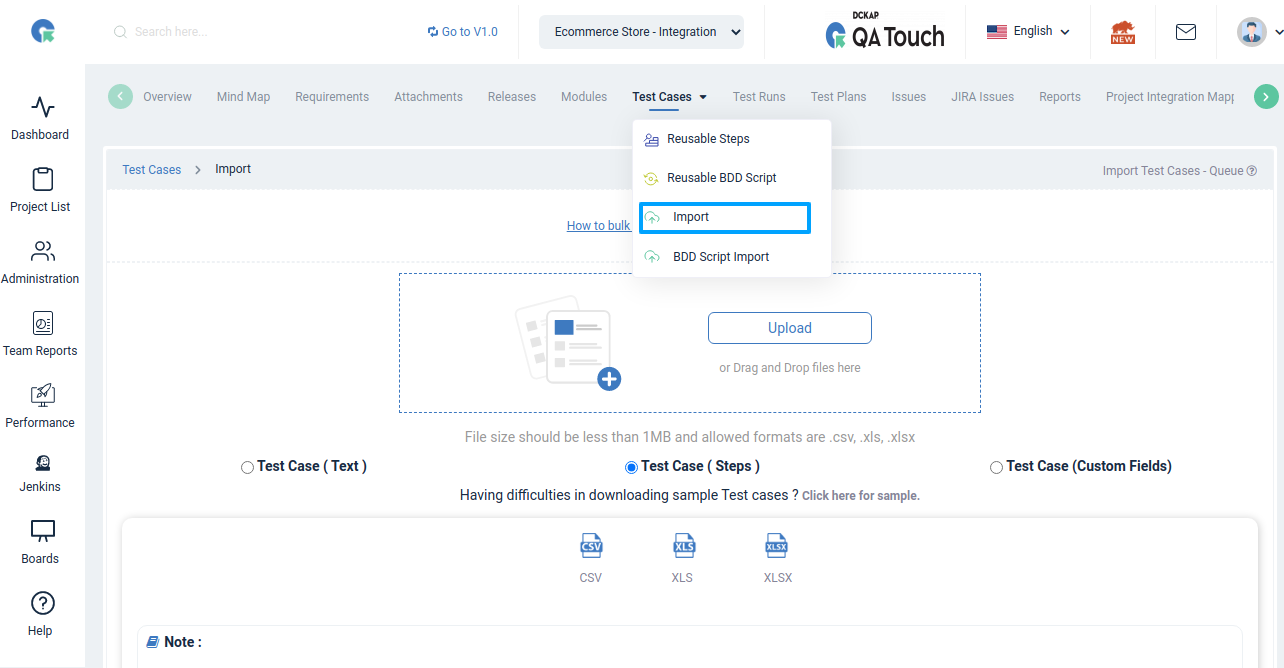This screenshot has height=668, width=1284.
Task: Open the user avatar dropdown
Action: [x=1259, y=32]
